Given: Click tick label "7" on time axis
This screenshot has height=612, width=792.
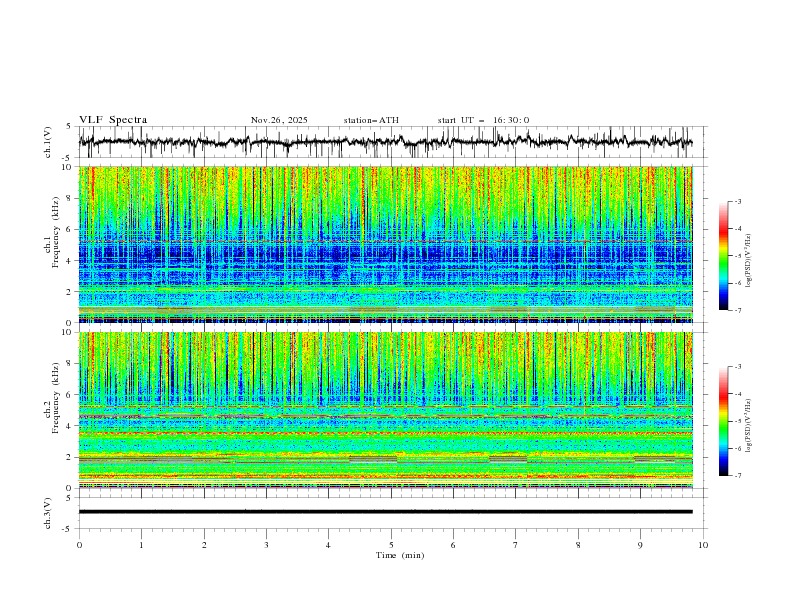Looking at the screenshot, I should (x=516, y=545).
